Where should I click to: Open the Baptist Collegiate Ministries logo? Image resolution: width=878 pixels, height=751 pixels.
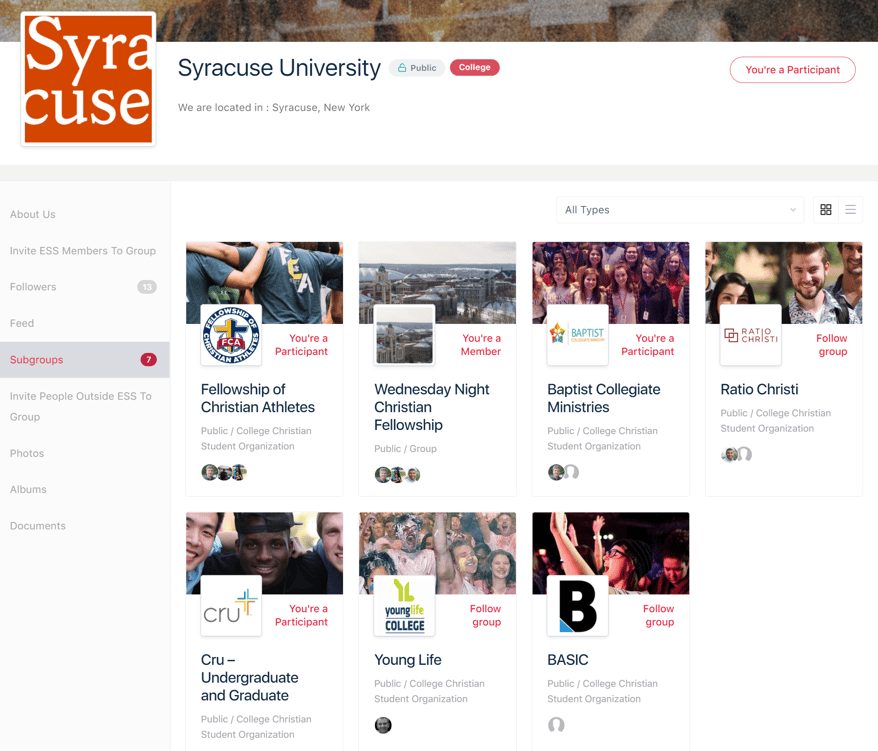(577, 335)
